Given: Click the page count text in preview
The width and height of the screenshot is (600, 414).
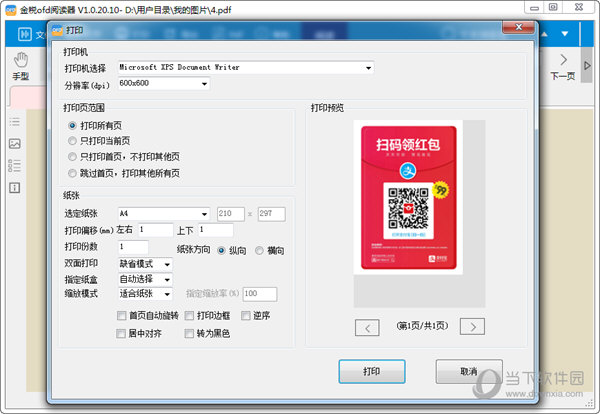Looking at the screenshot, I should (x=422, y=326).
